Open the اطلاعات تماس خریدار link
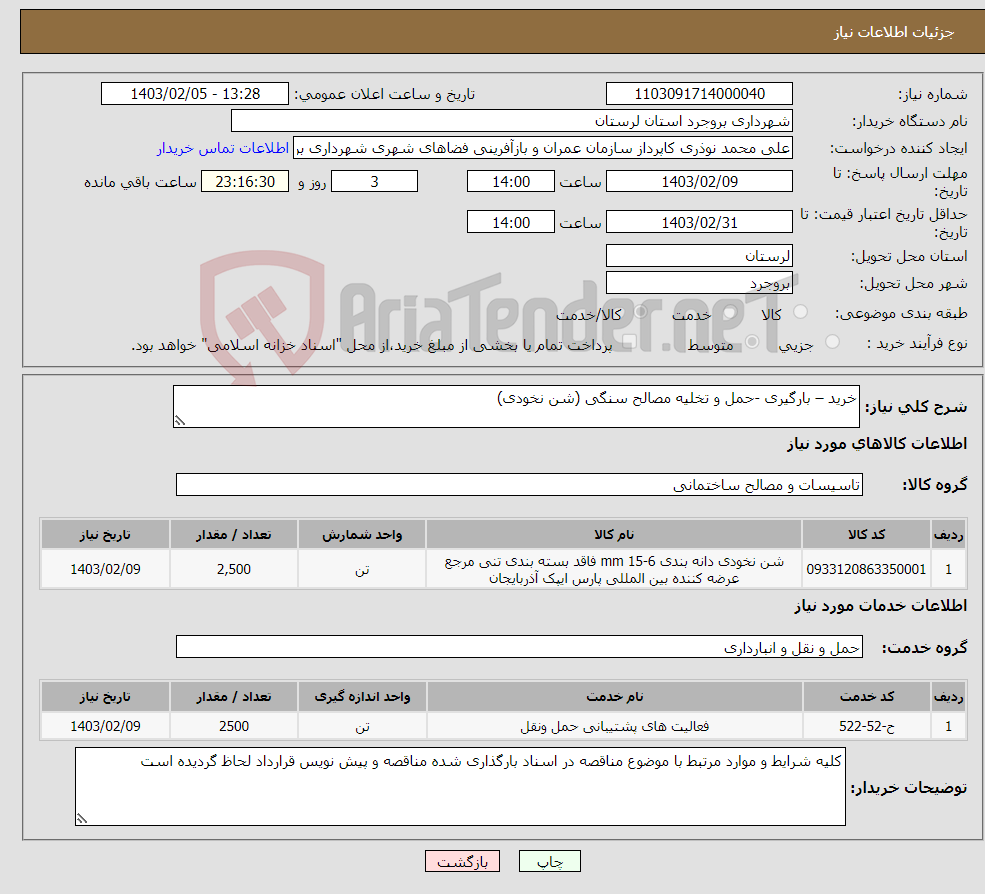 pyautogui.click(x=222, y=148)
